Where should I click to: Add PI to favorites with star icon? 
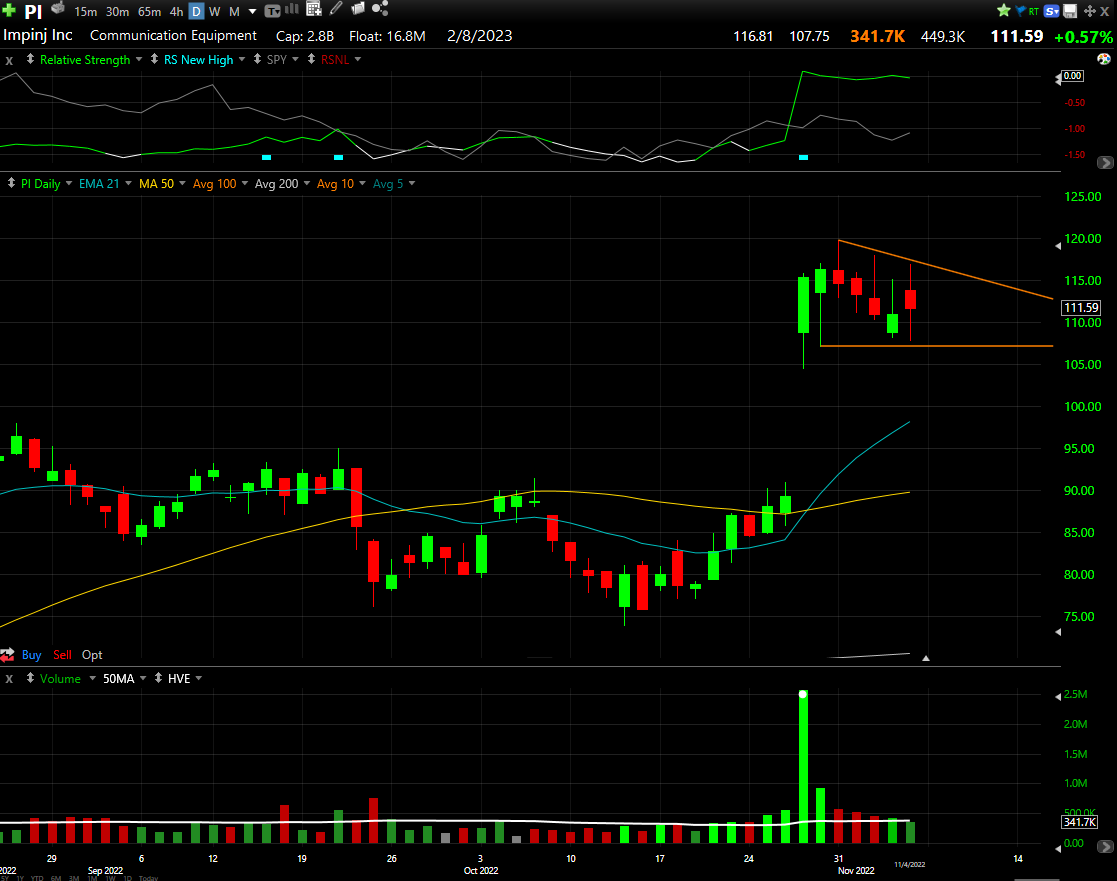[1004, 10]
